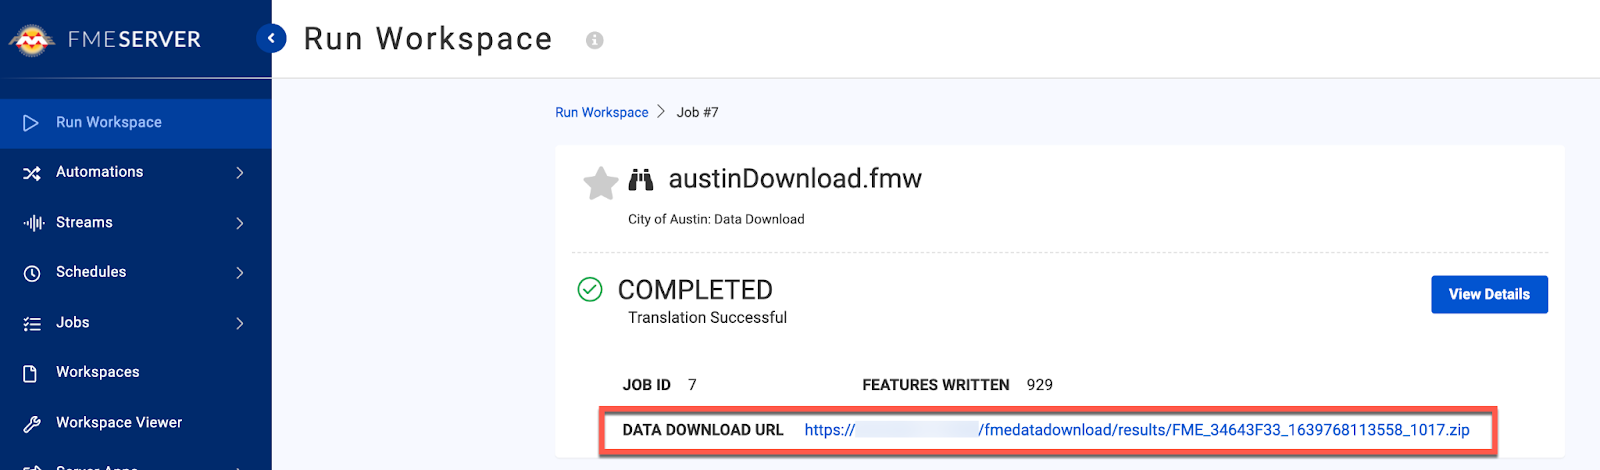Click the Workspace Viewer wrench icon
Viewport: 1600px width, 470px height.
point(32,423)
